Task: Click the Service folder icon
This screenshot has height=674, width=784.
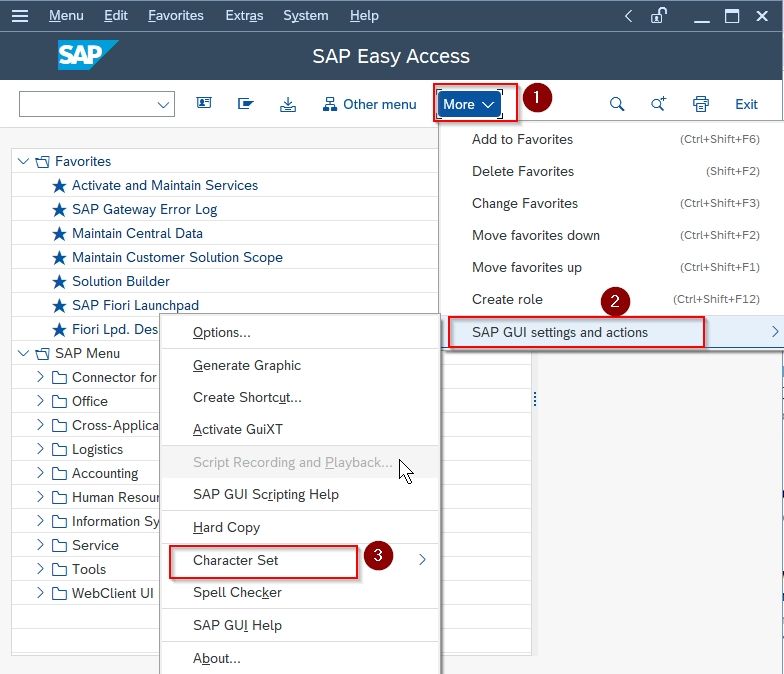Action: pos(59,546)
